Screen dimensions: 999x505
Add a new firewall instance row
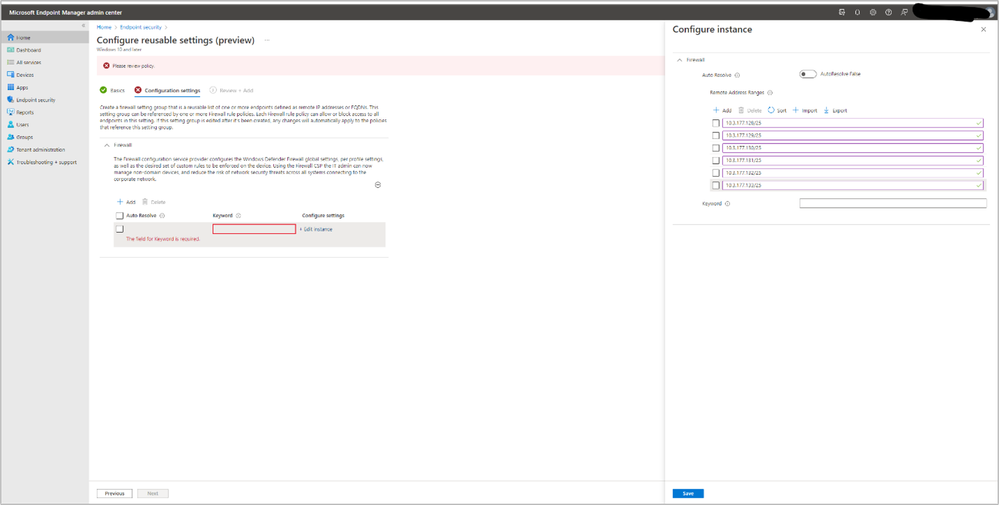pos(126,202)
